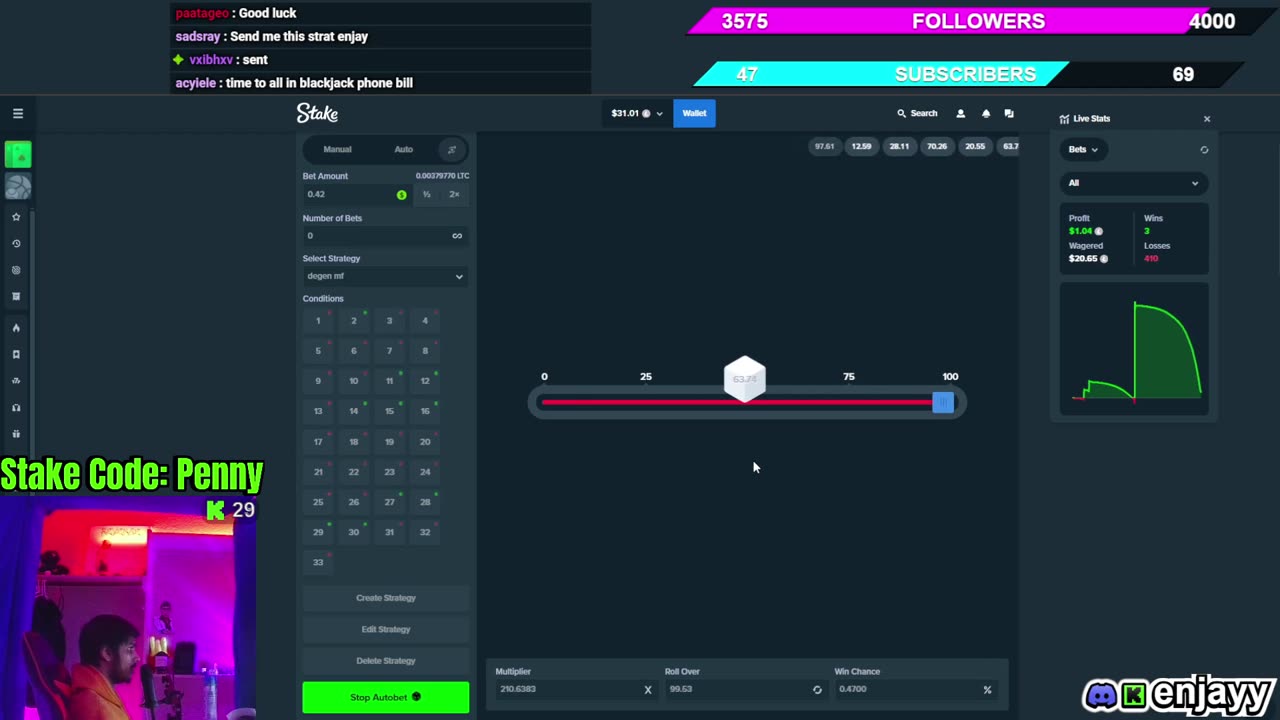Click the green Stop Autobet button
Viewport: 1280px width, 720px height.
(385, 697)
